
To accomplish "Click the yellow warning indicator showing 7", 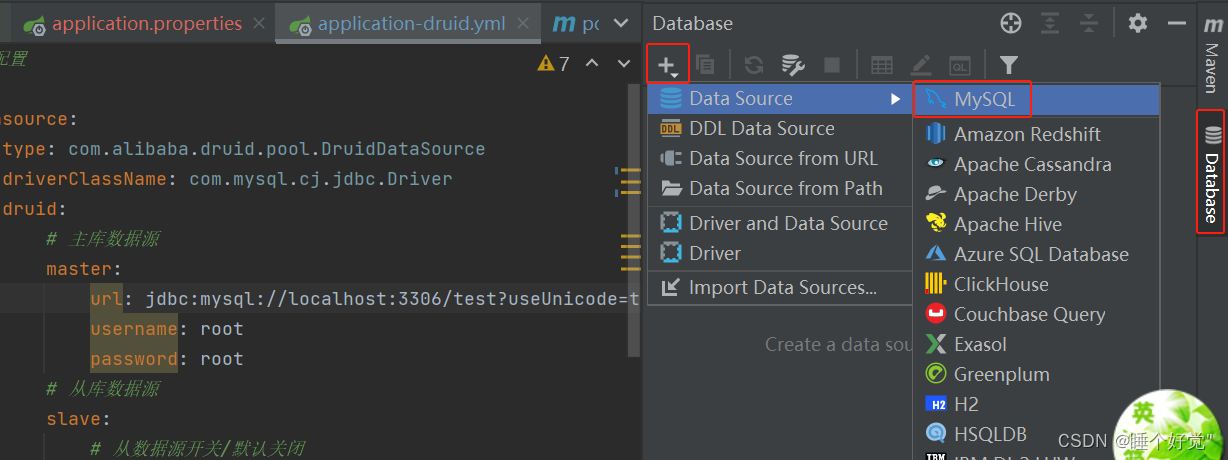I will pyautogui.click(x=553, y=64).
